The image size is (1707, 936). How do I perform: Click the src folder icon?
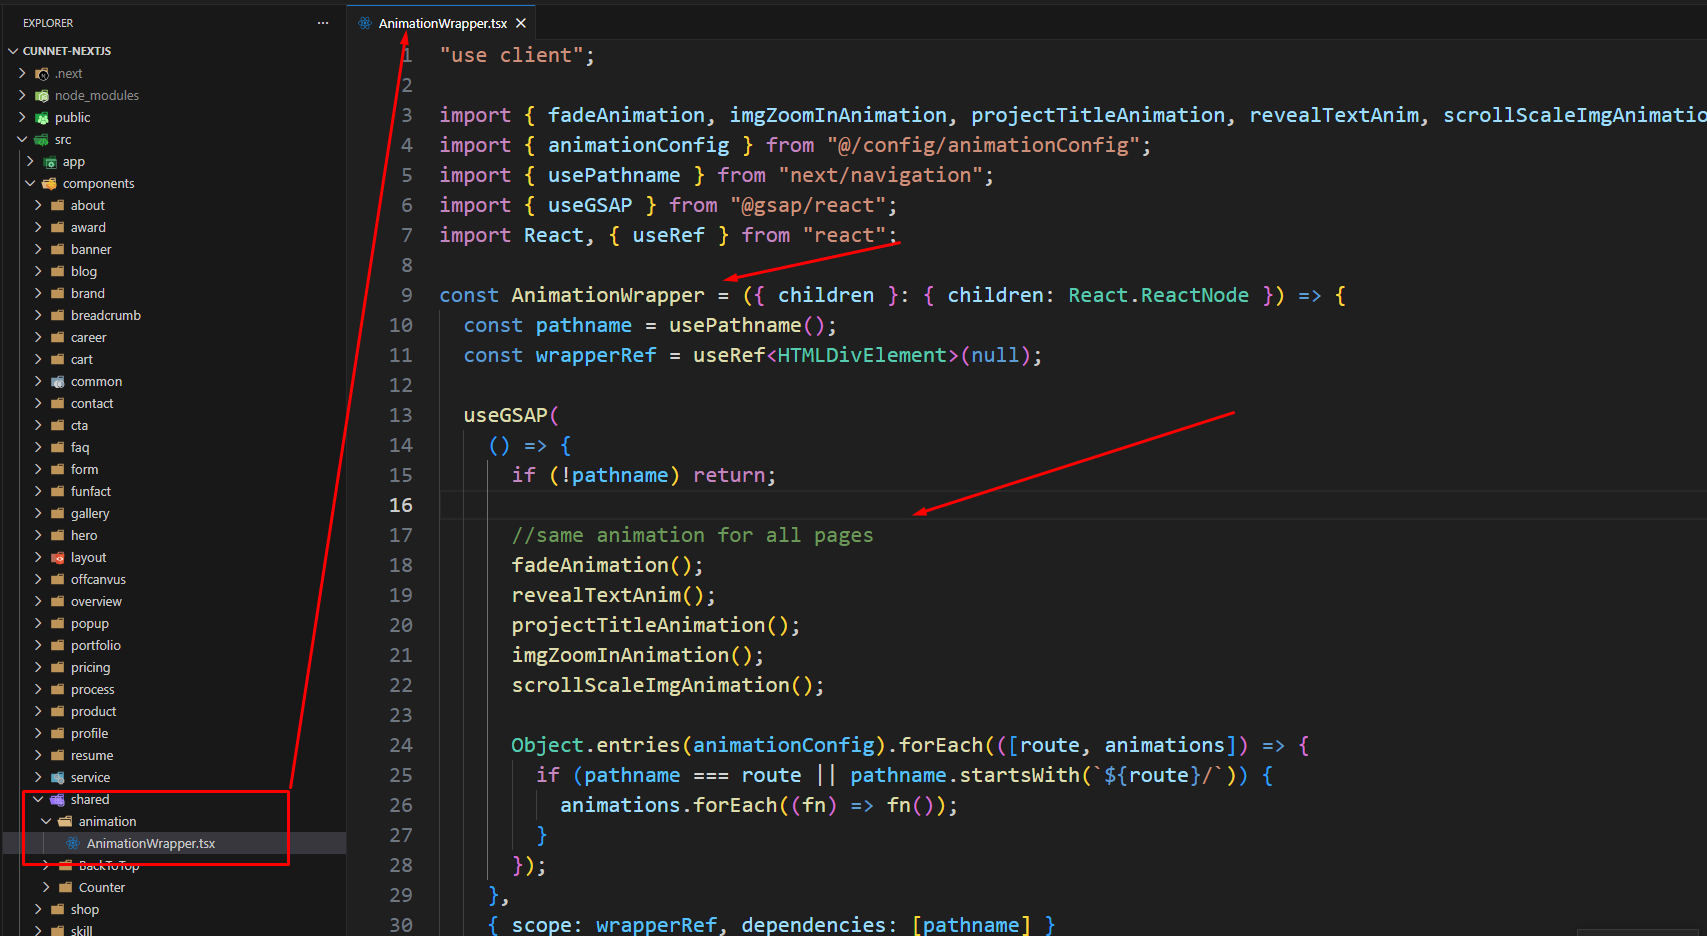(x=42, y=140)
